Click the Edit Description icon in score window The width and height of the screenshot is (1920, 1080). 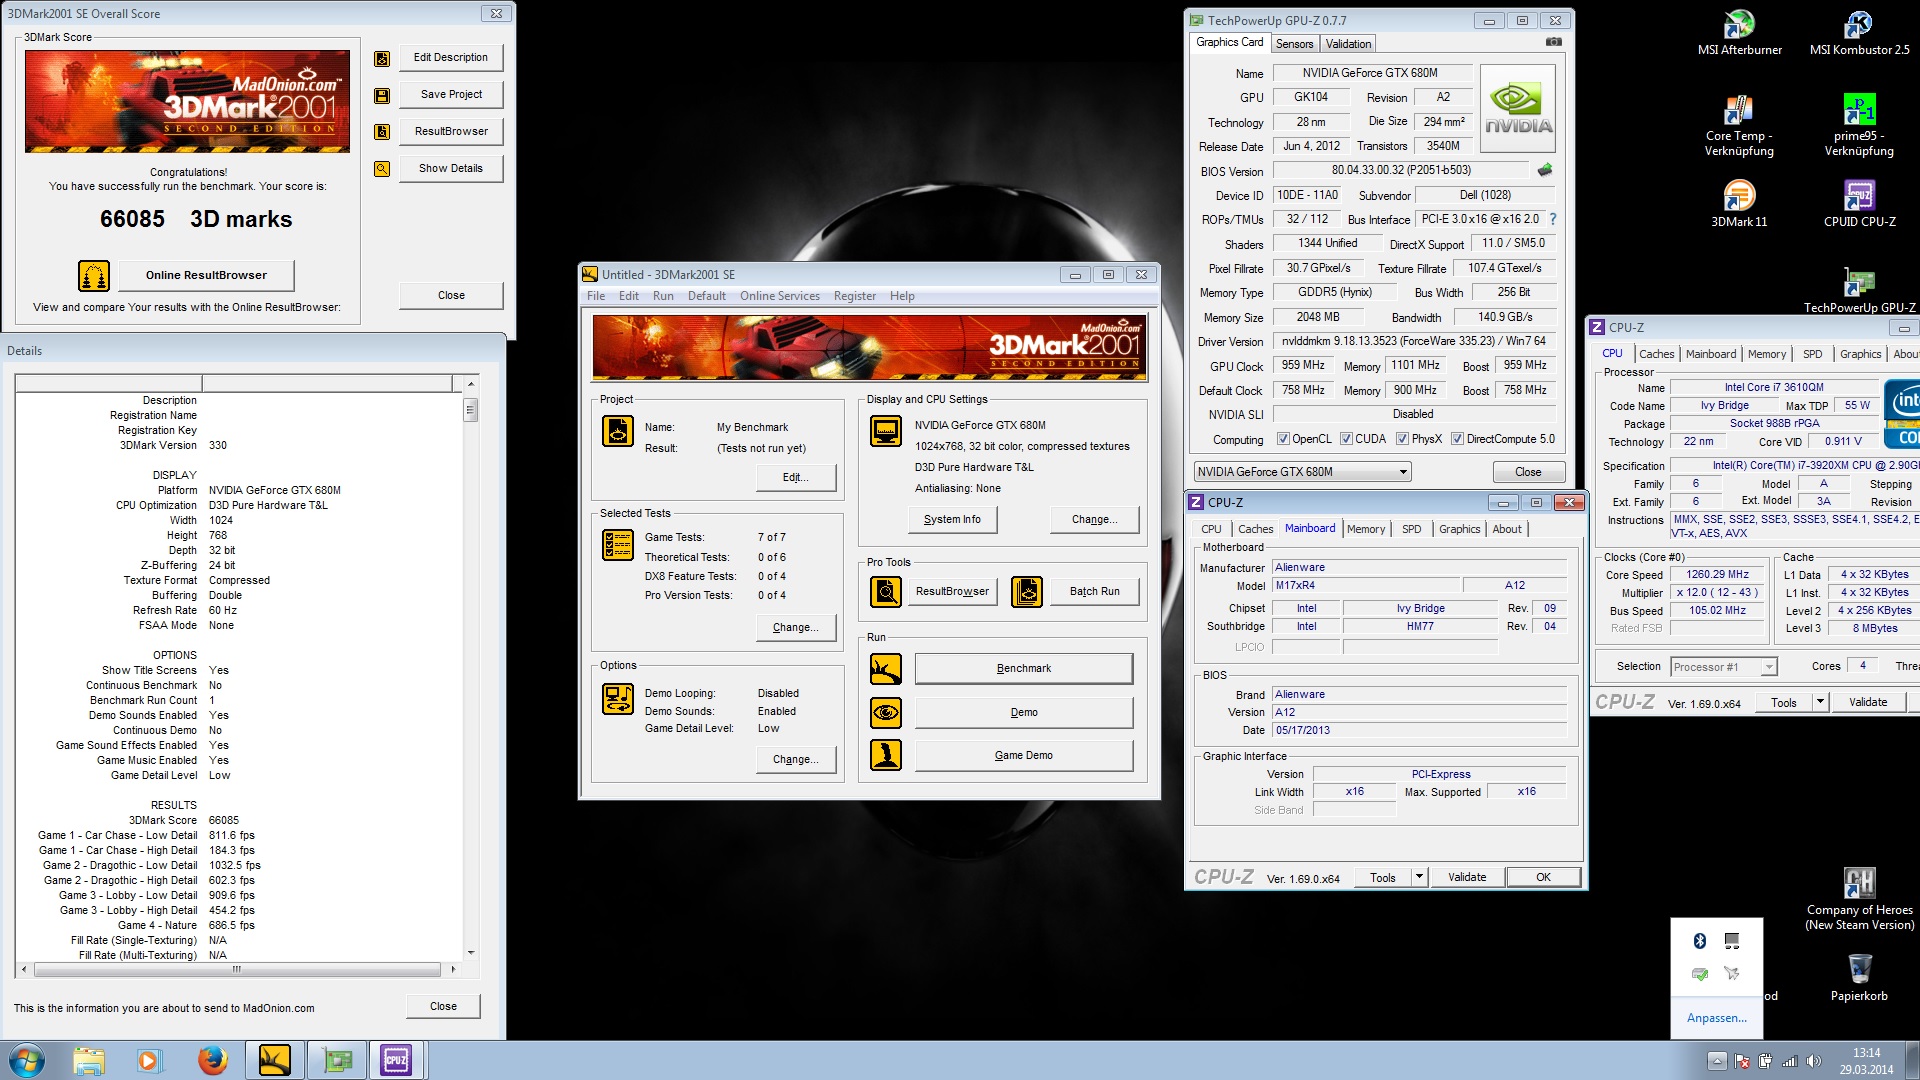coord(382,59)
